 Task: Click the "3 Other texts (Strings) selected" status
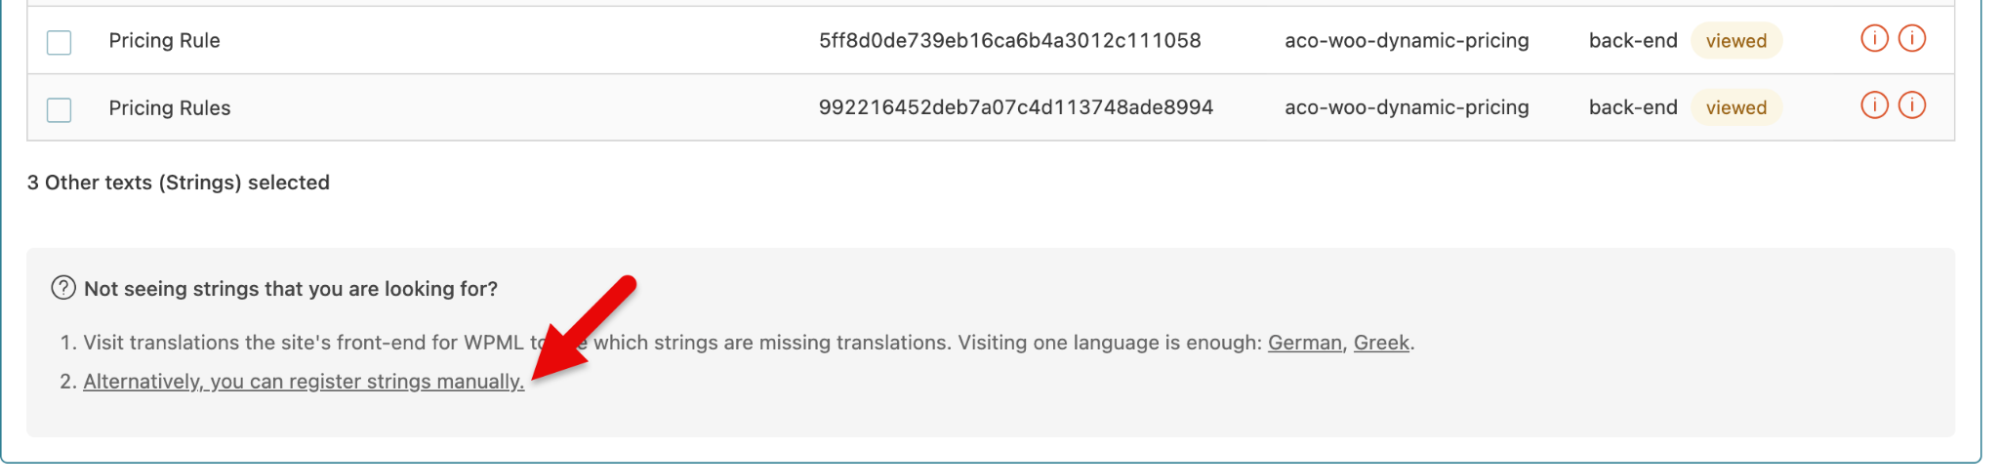178,182
